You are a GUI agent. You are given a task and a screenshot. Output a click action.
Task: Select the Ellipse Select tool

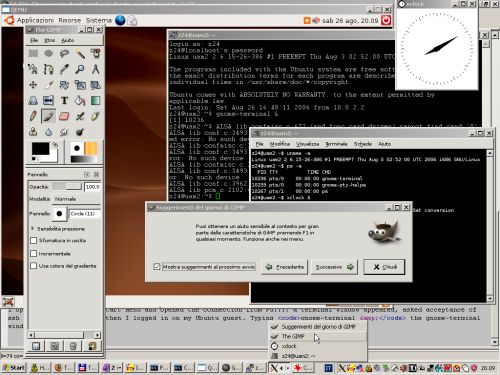pyautogui.click(x=49, y=53)
